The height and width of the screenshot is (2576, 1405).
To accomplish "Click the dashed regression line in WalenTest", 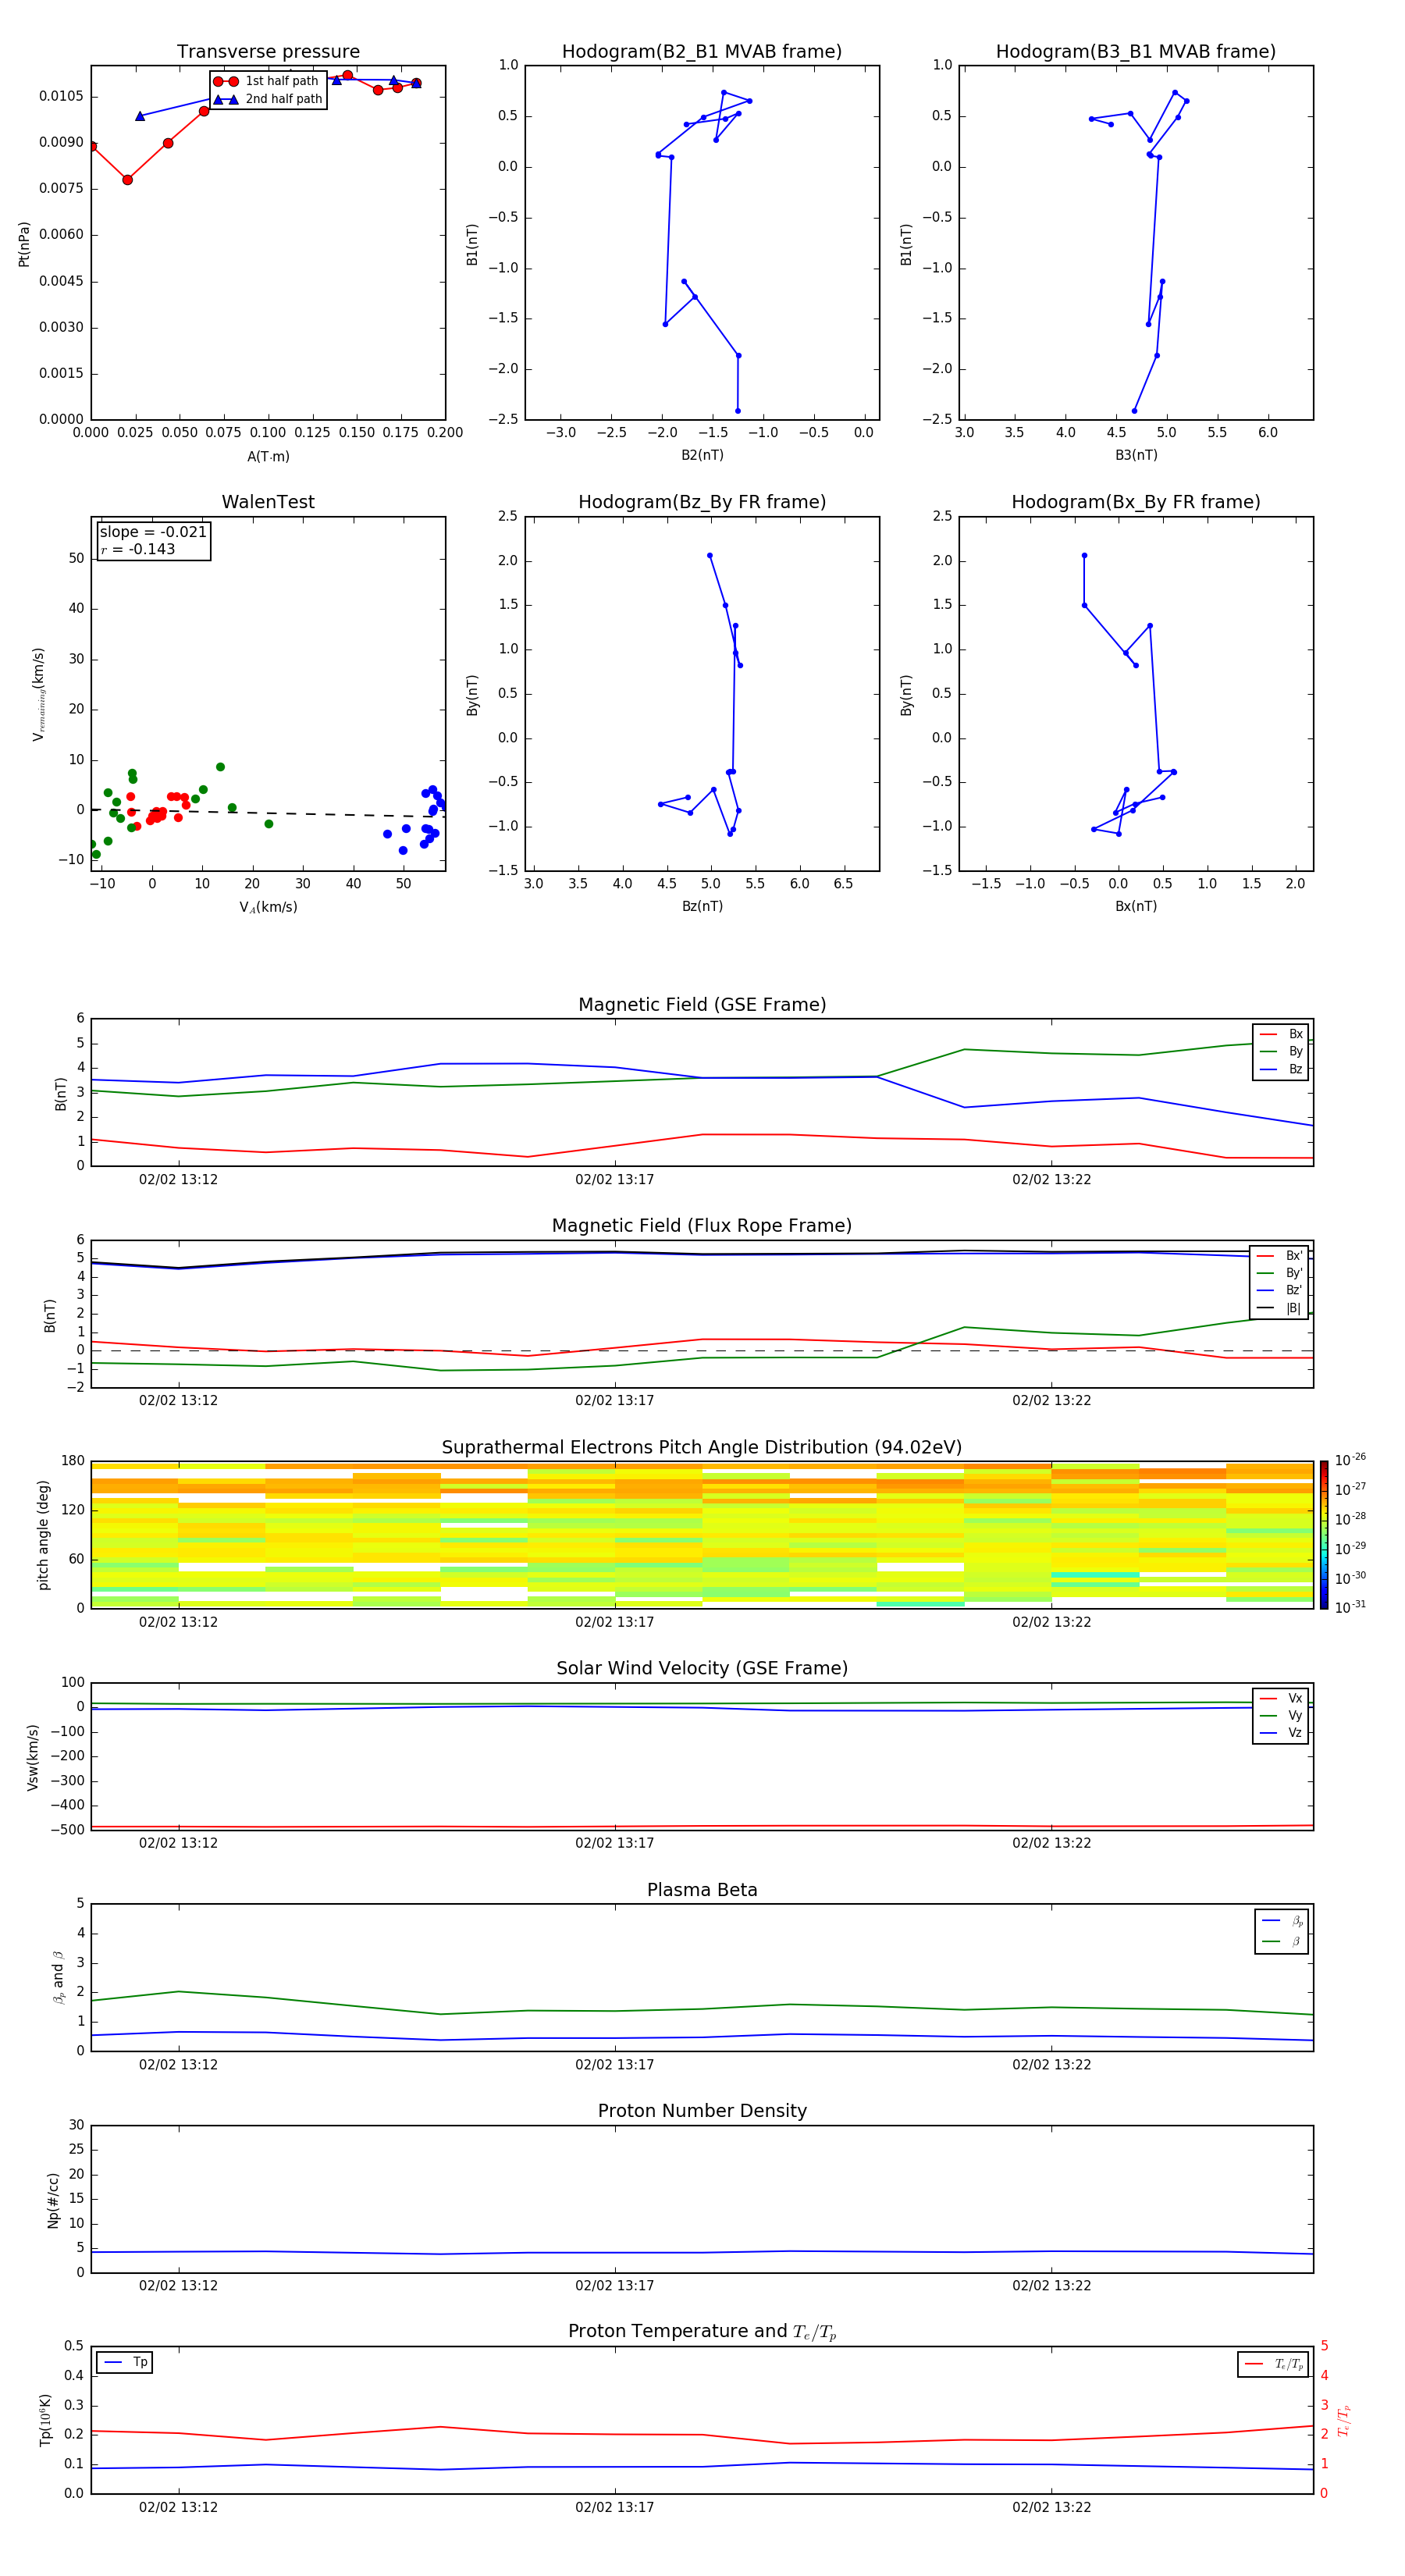I will click(268, 813).
